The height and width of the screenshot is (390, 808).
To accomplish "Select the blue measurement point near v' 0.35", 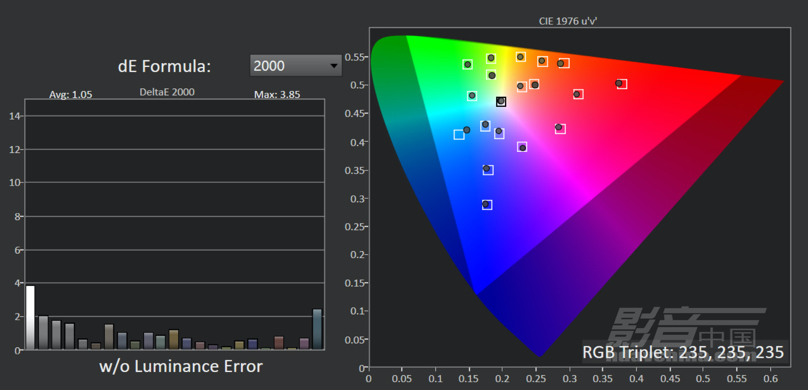I will (486, 168).
